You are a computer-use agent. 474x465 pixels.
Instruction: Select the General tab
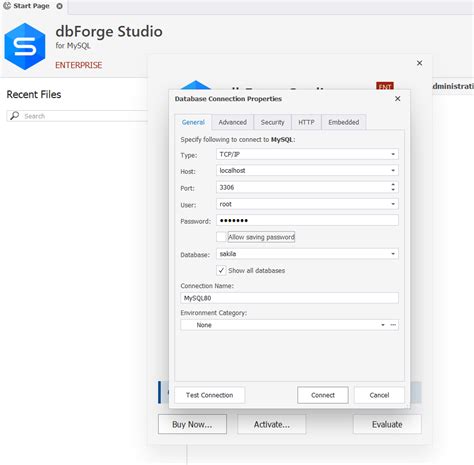coord(193,122)
